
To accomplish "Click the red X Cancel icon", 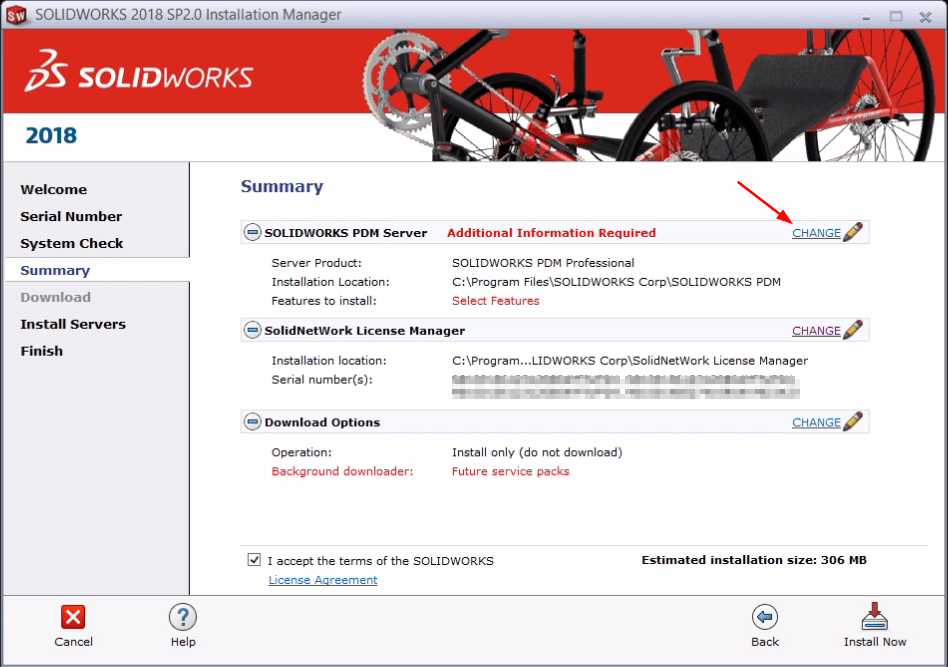I will click(x=73, y=617).
